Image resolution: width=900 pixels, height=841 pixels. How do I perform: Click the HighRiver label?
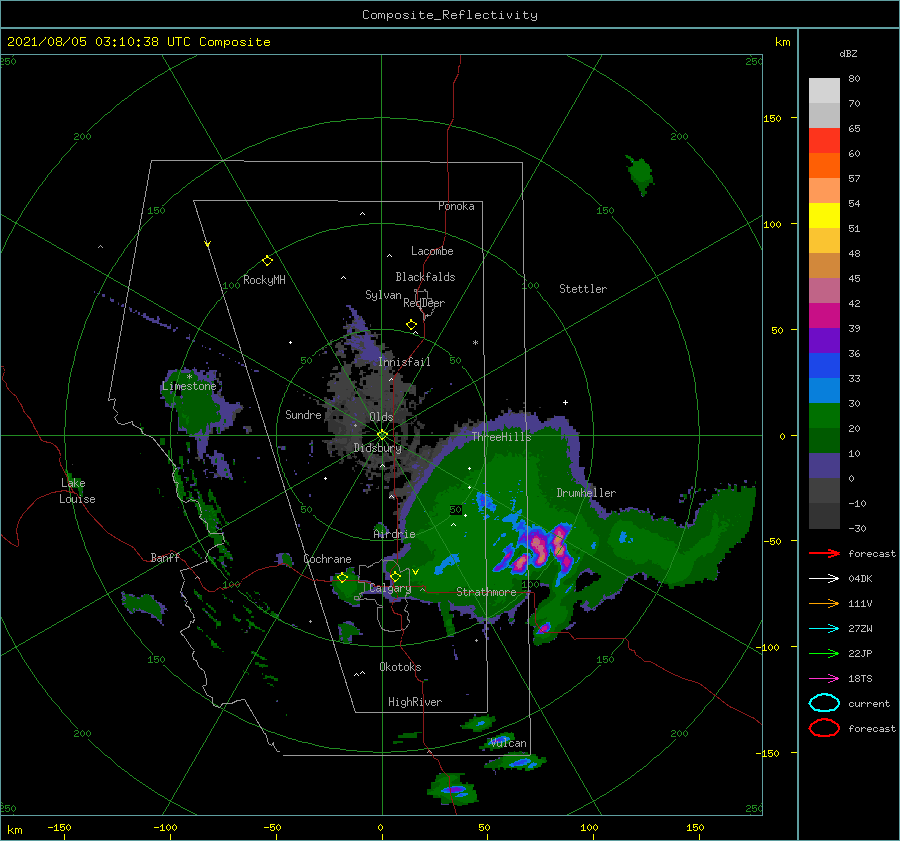[415, 702]
